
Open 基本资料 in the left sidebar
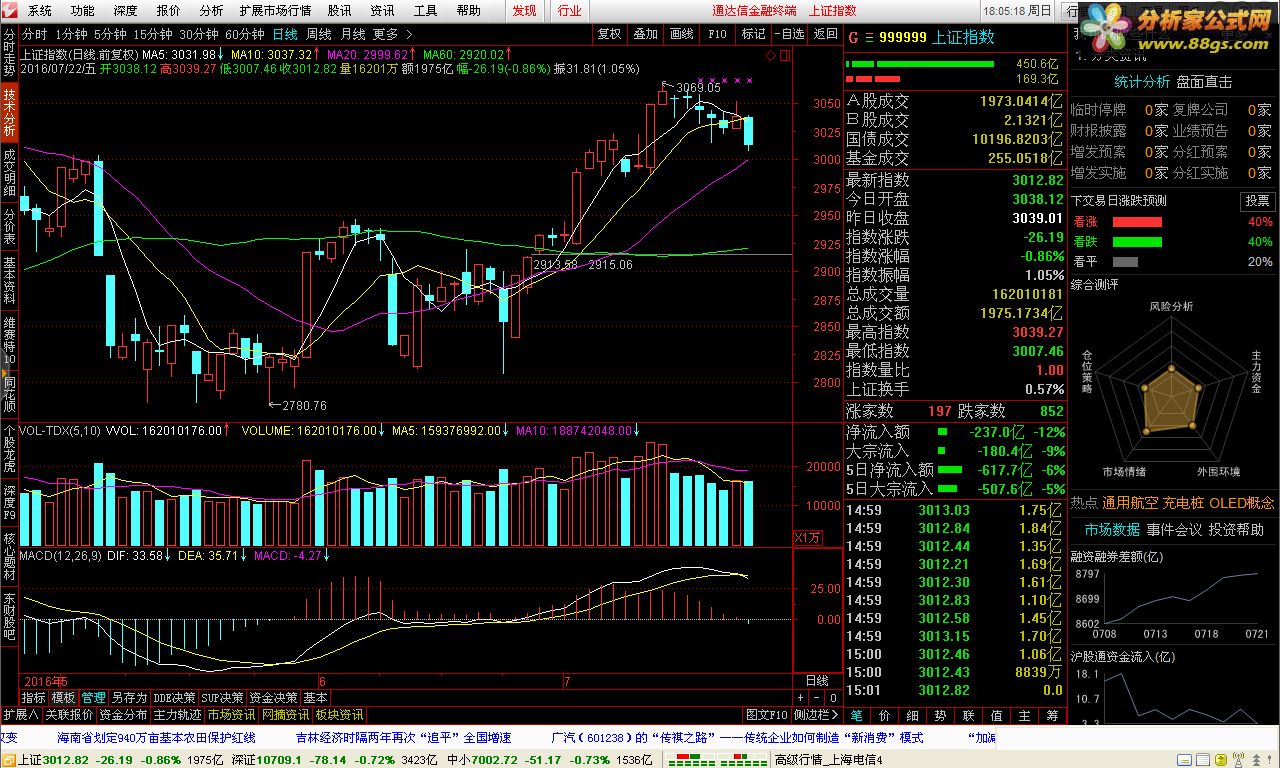pyautogui.click(x=9, y=281)
